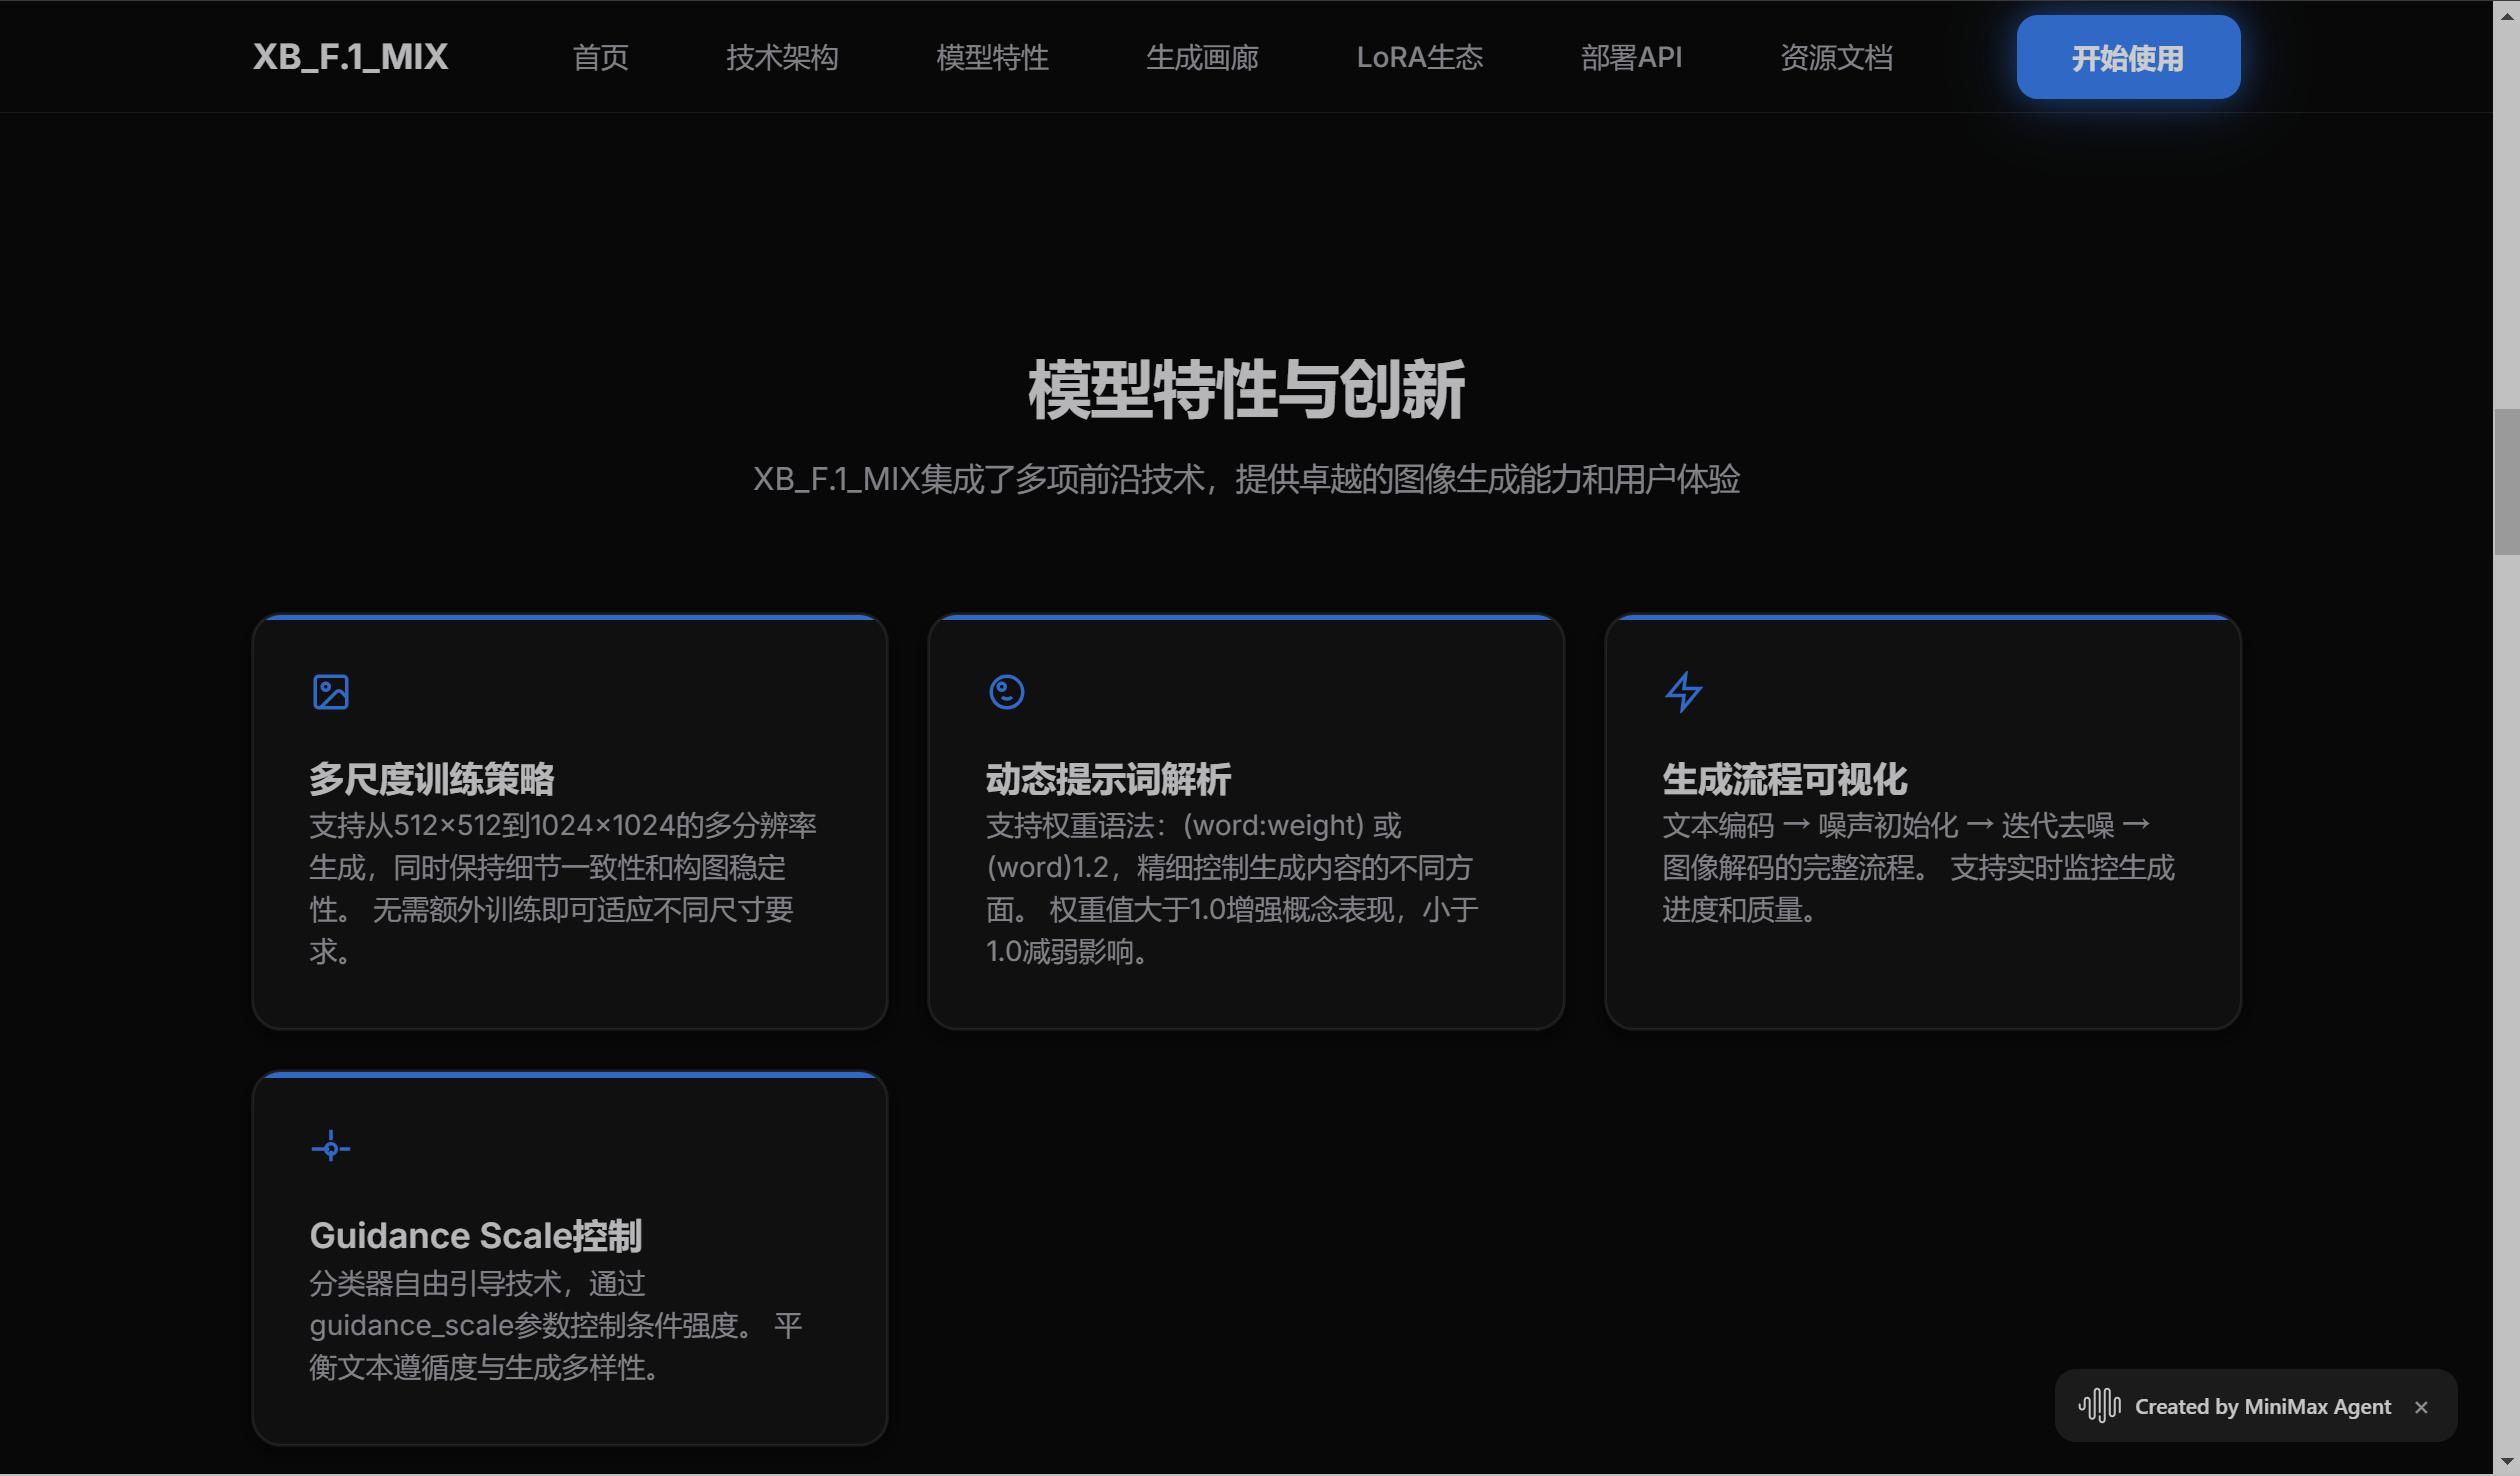The image size is (2520, 1476).
Task: Open the 首页 navigation item
Action: point(600,57)
